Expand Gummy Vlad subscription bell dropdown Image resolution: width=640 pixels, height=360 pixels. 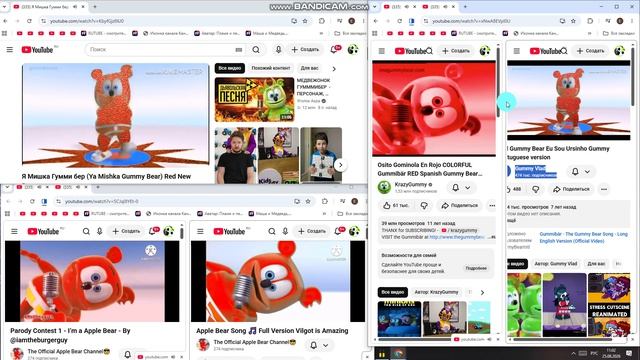coord(587,172)
